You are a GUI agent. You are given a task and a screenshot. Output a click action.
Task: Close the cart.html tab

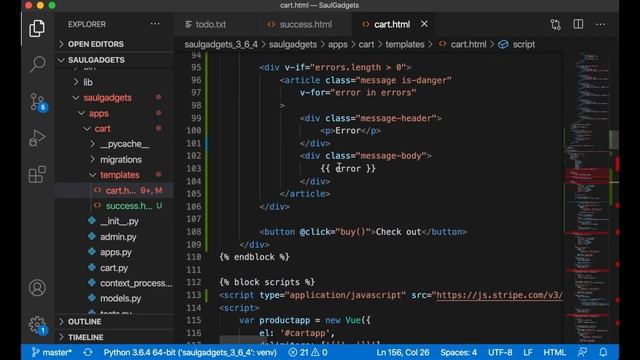point(424,24)
